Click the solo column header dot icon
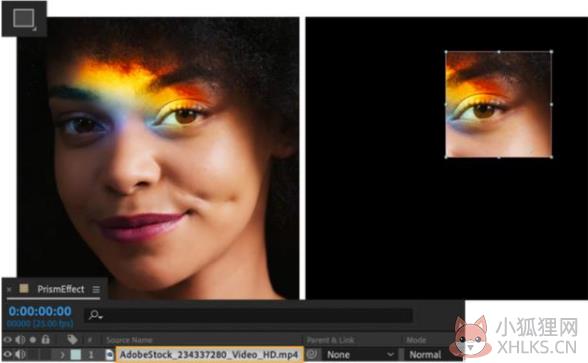This screenshot has height=363, width=588. tap(33, 340)
